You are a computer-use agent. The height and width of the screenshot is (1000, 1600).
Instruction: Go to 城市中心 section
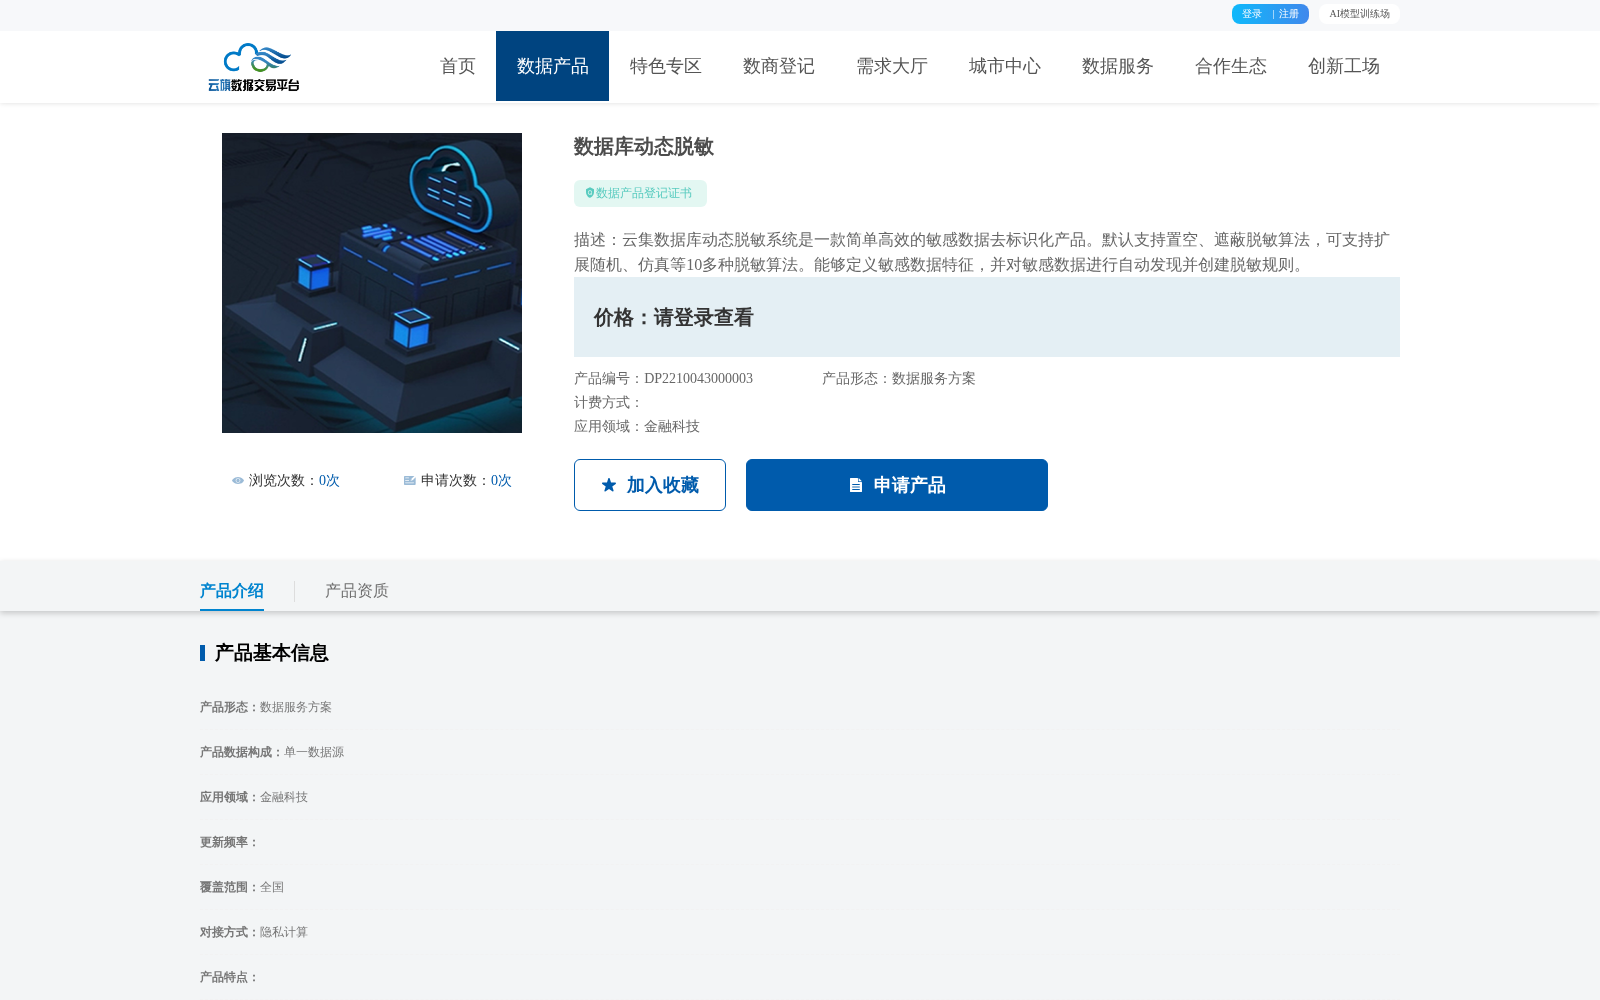1004,66
